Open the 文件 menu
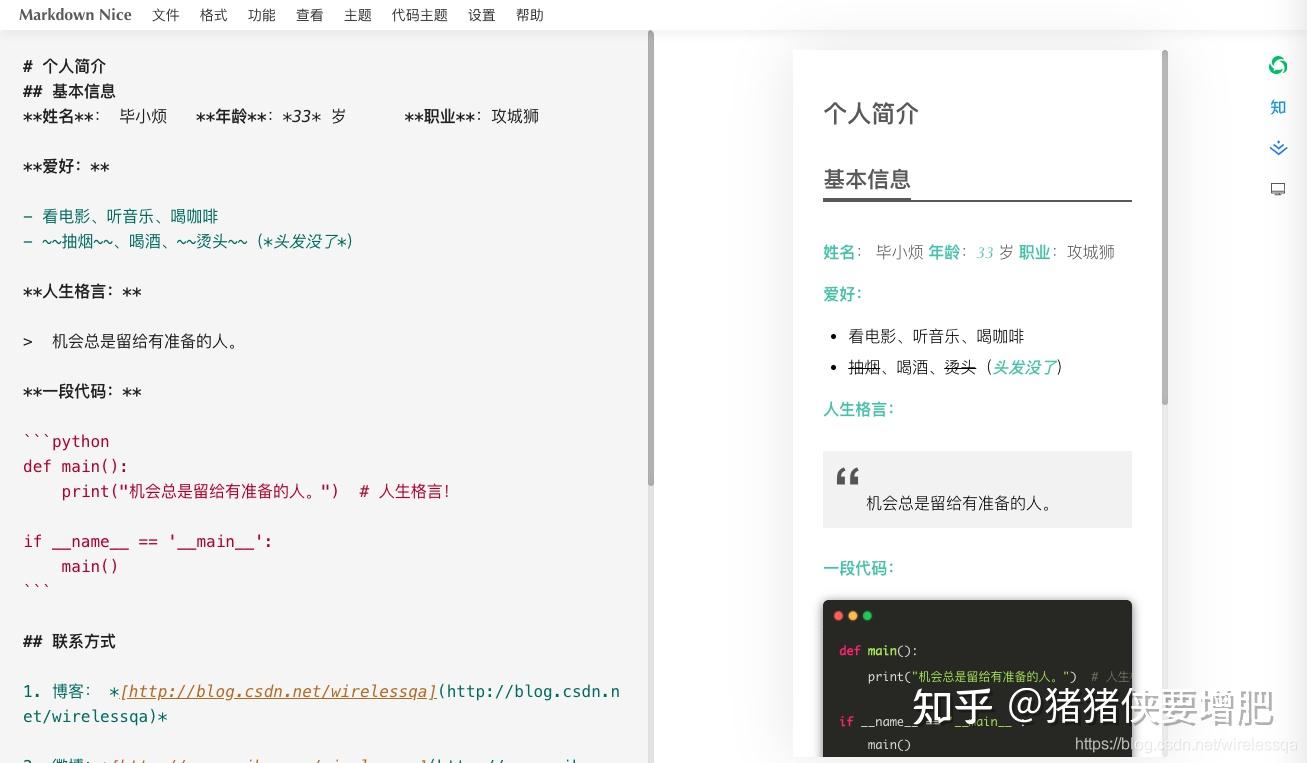This screenshot has height=763, width=1307. pyautogui.click(x=166, y=15)
